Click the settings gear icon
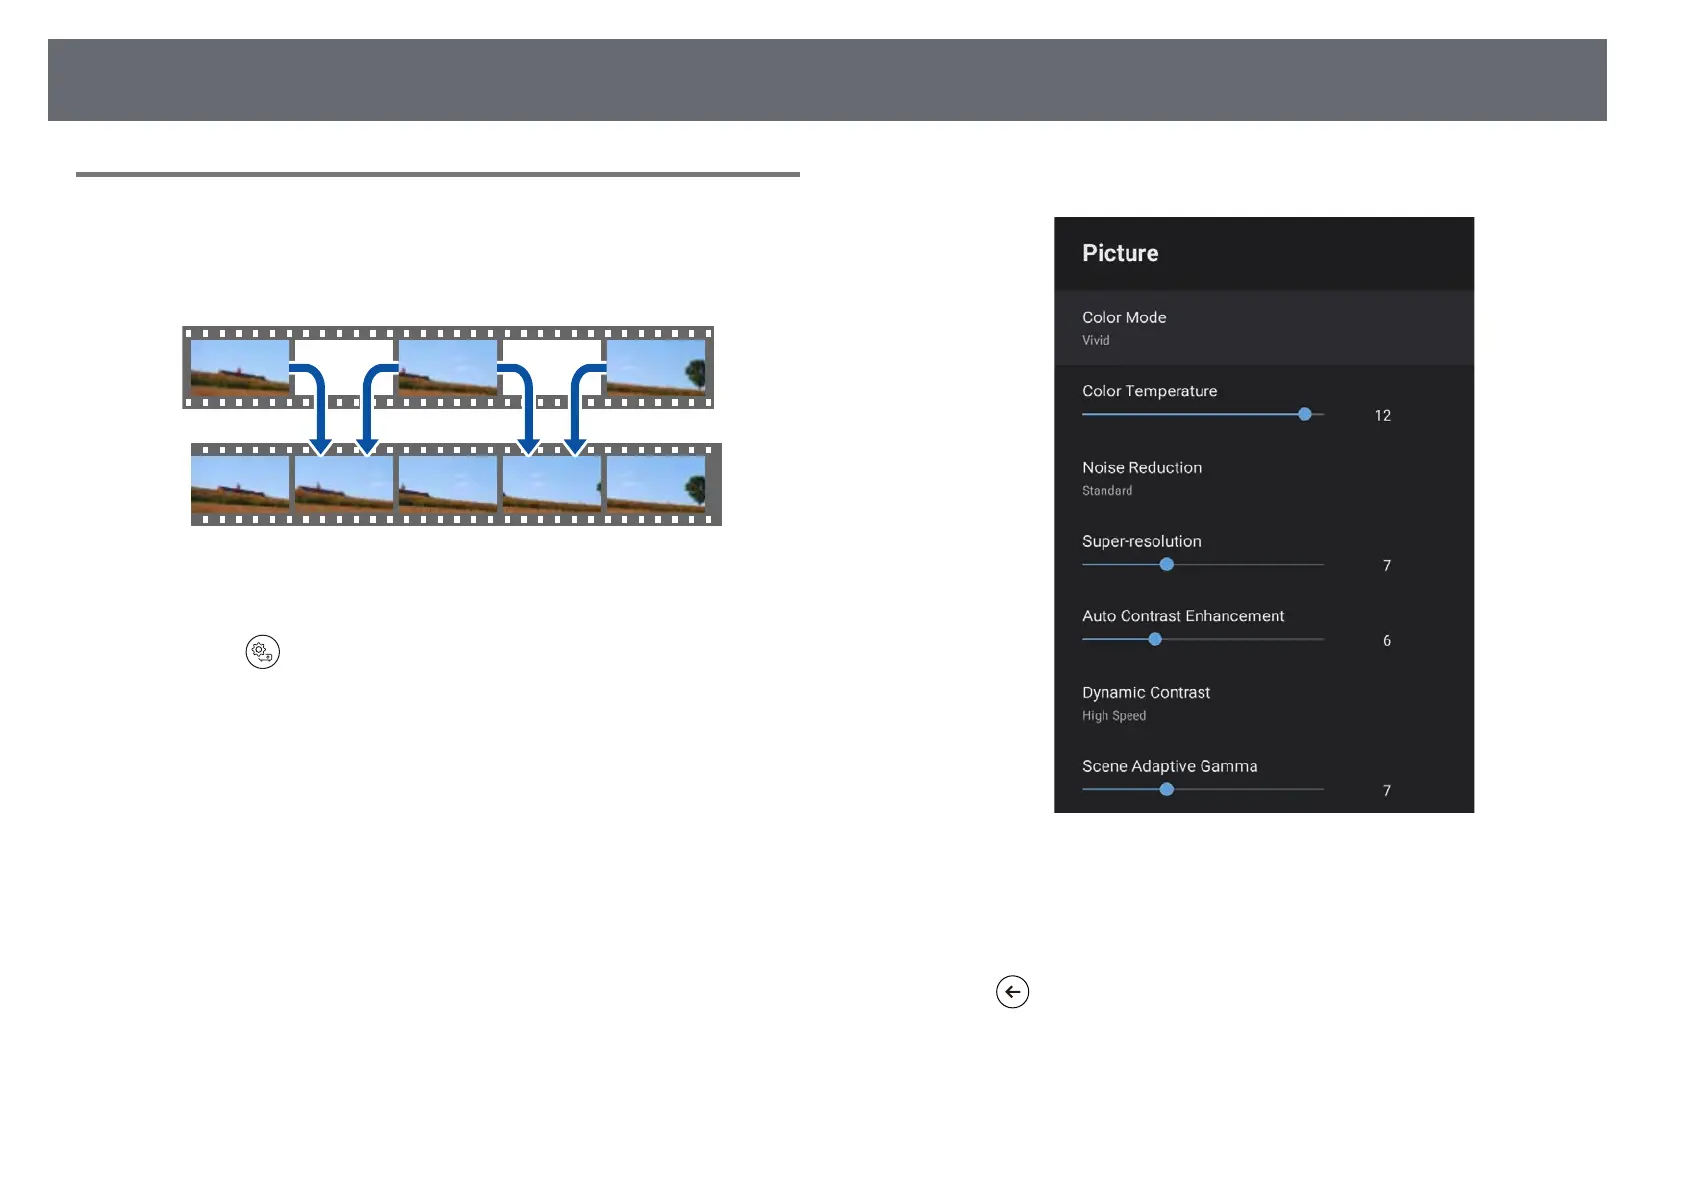Viewport: 1684px width, 1190px height. tap(263, 652)
